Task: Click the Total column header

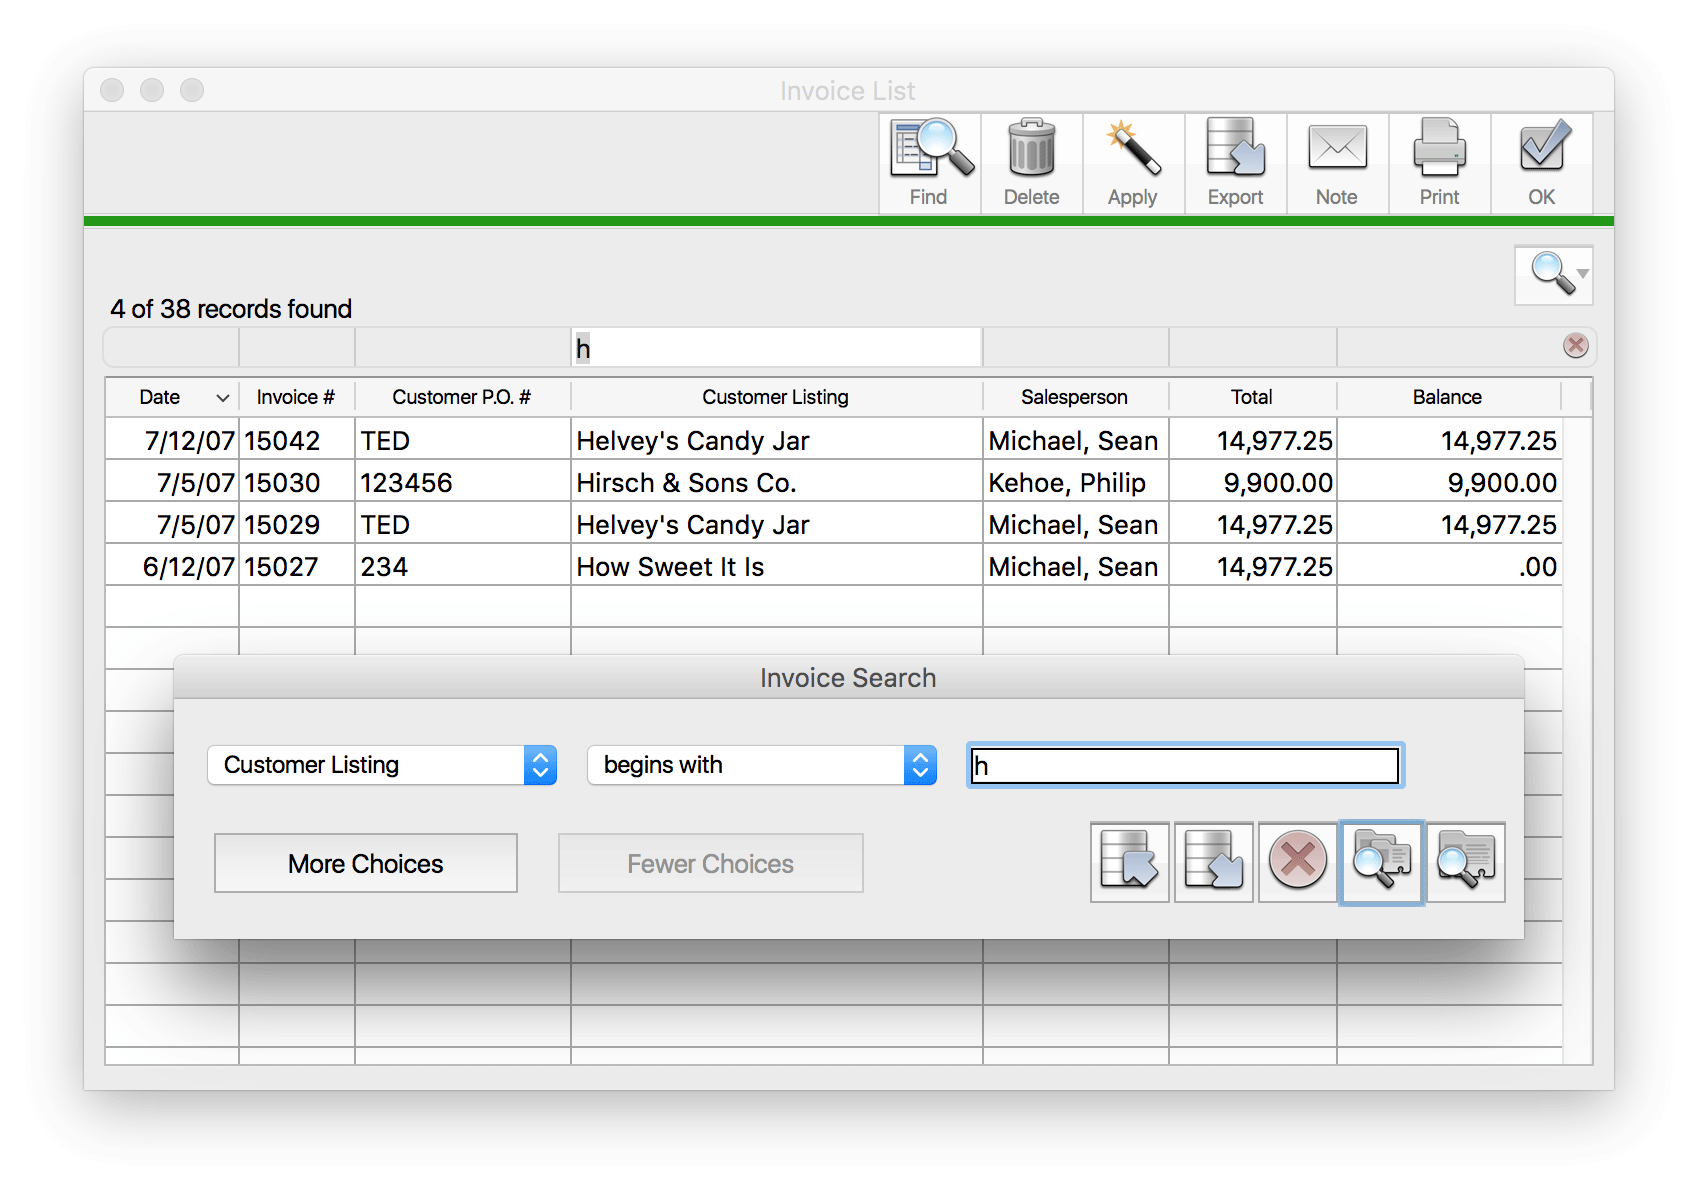Action: coord(1252,397)
